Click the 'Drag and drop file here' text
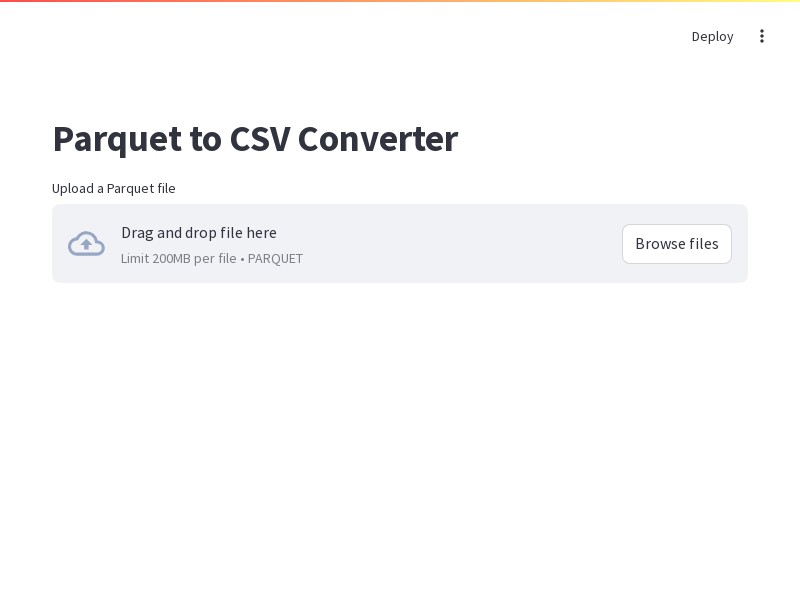The image size is (800, 600). 199,233
